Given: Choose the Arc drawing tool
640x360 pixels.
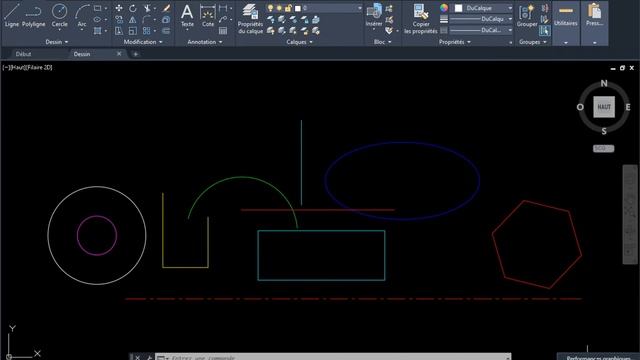Looking at the screenshot, I should click(x=82, y=16).
